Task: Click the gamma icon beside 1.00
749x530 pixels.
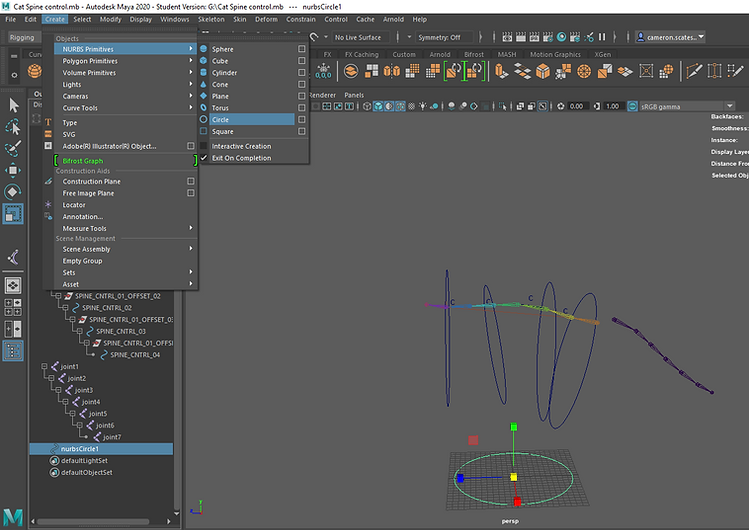Action: (x=597, y=106)
